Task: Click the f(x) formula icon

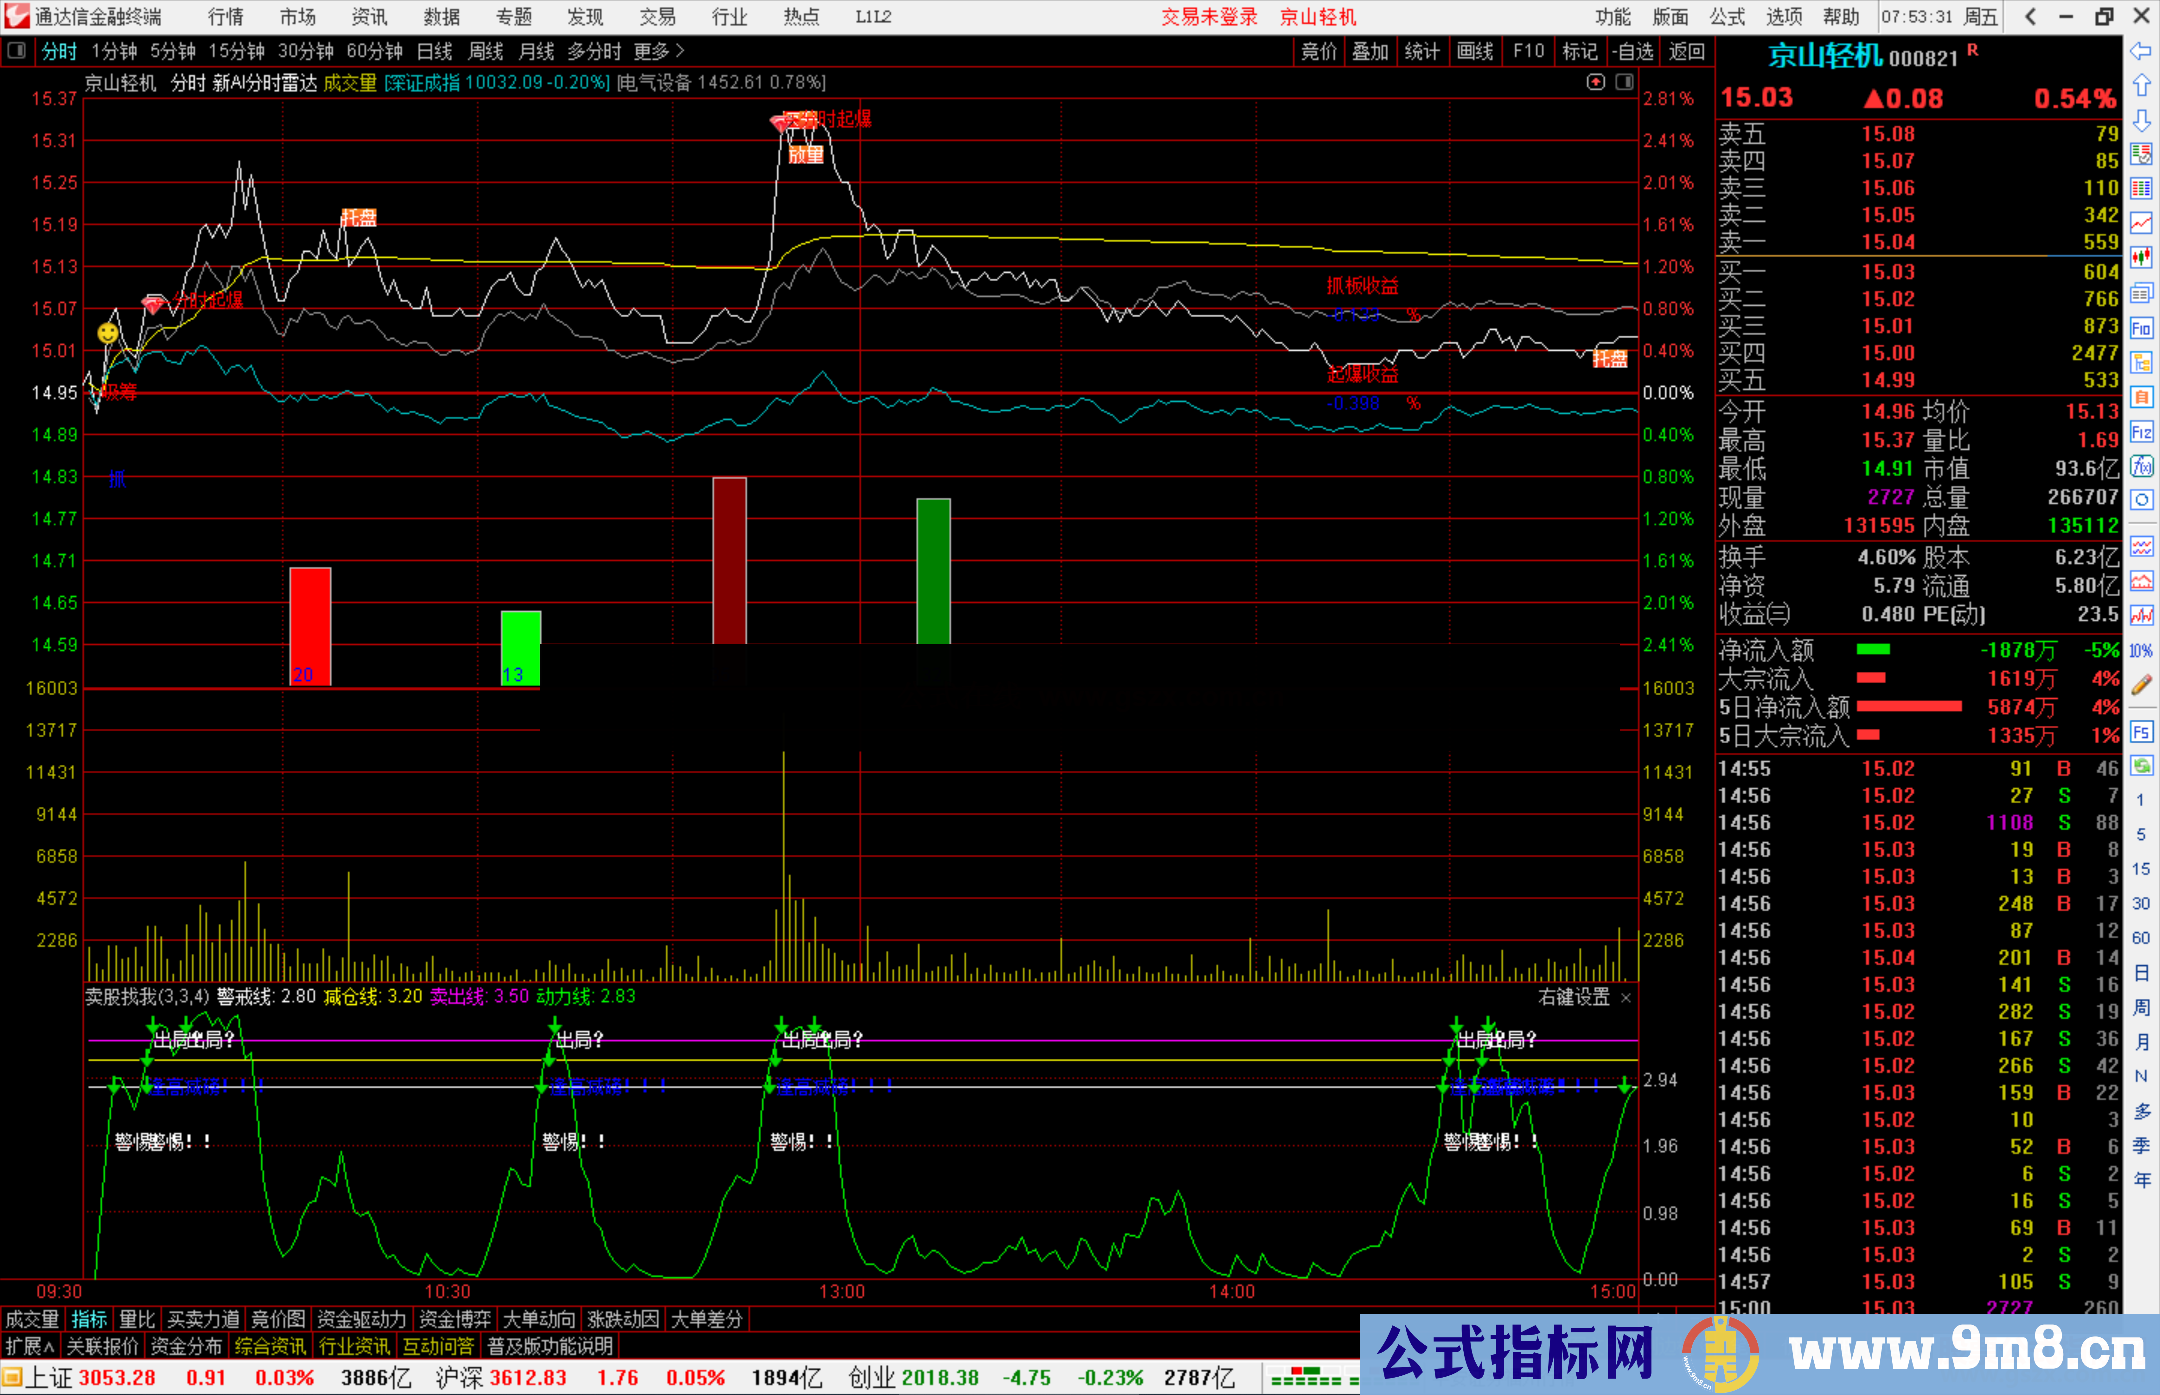Action: [2141, 466]
